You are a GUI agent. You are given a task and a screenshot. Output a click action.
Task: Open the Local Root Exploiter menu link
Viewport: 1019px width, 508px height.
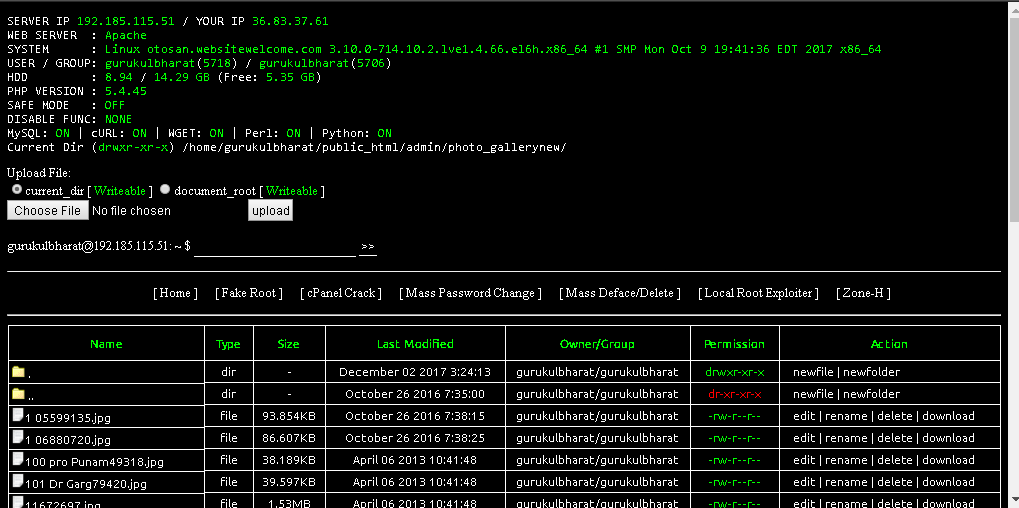pyautogui.click(x=758, y=293)
